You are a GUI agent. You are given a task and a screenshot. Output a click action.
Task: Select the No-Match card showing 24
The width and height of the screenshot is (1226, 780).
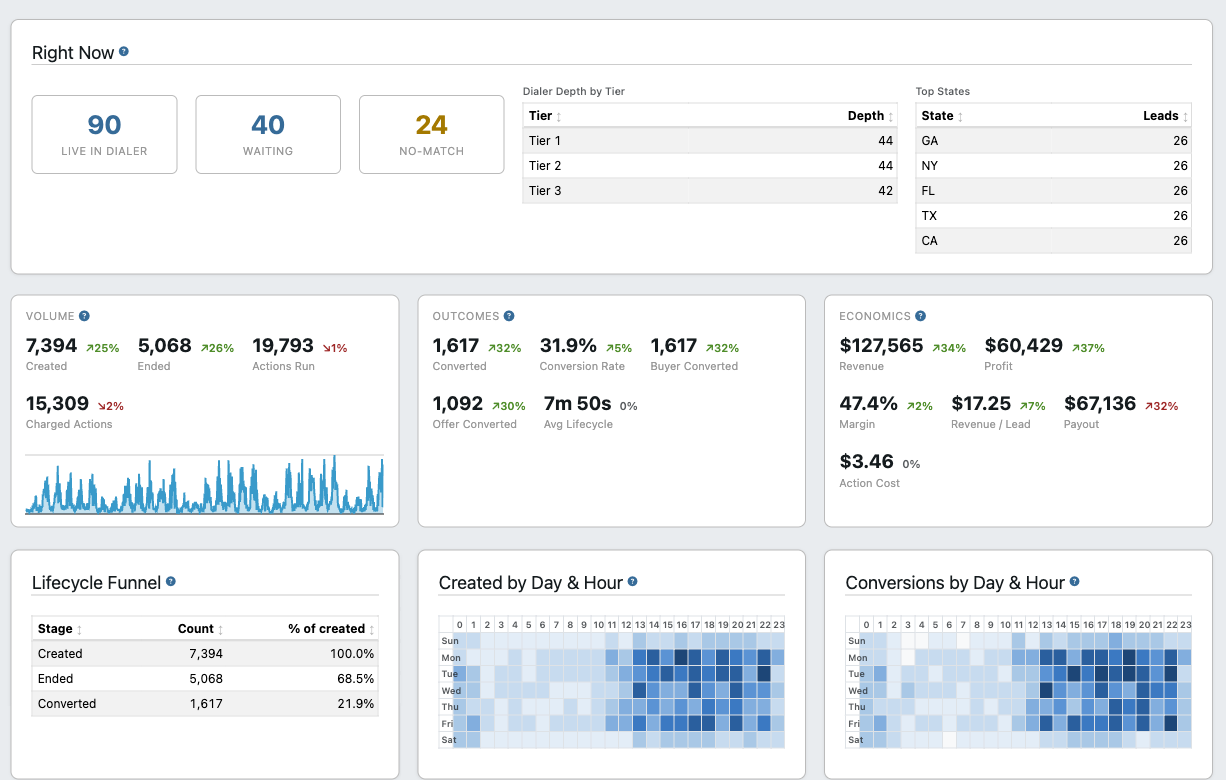pos(432,135)
